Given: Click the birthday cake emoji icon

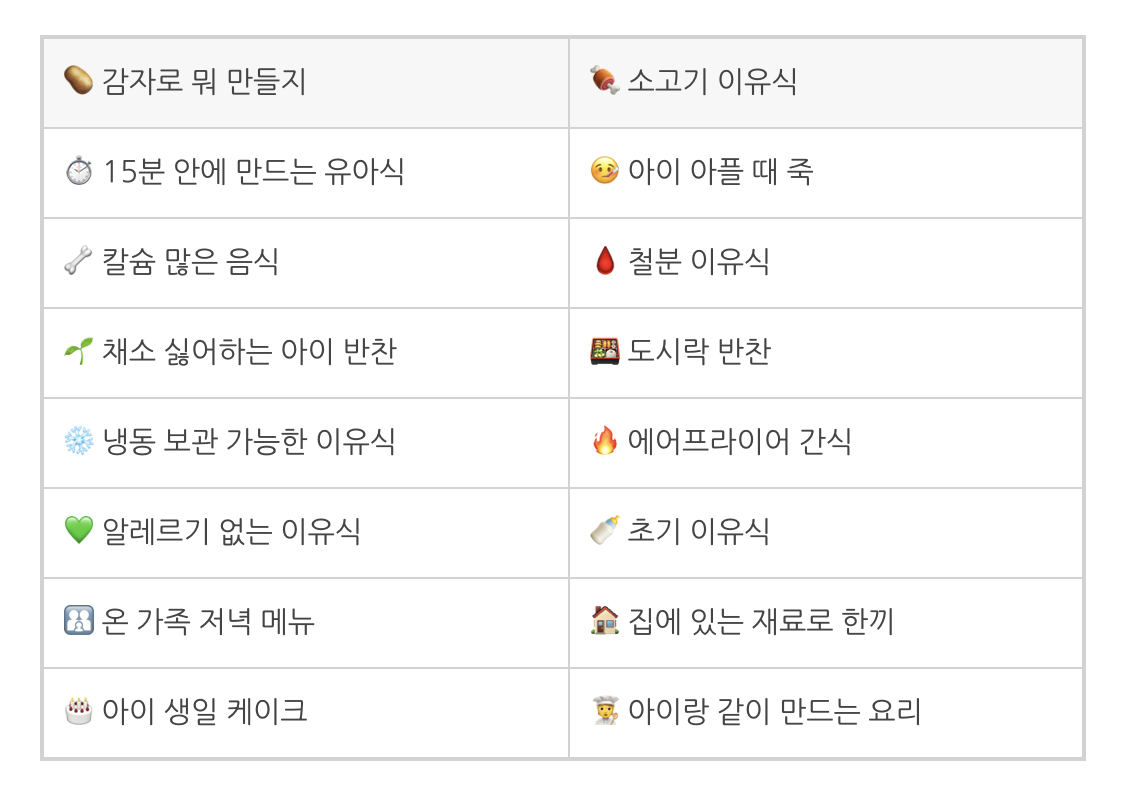Looking at the screenshot, I should tap(78, 711).
